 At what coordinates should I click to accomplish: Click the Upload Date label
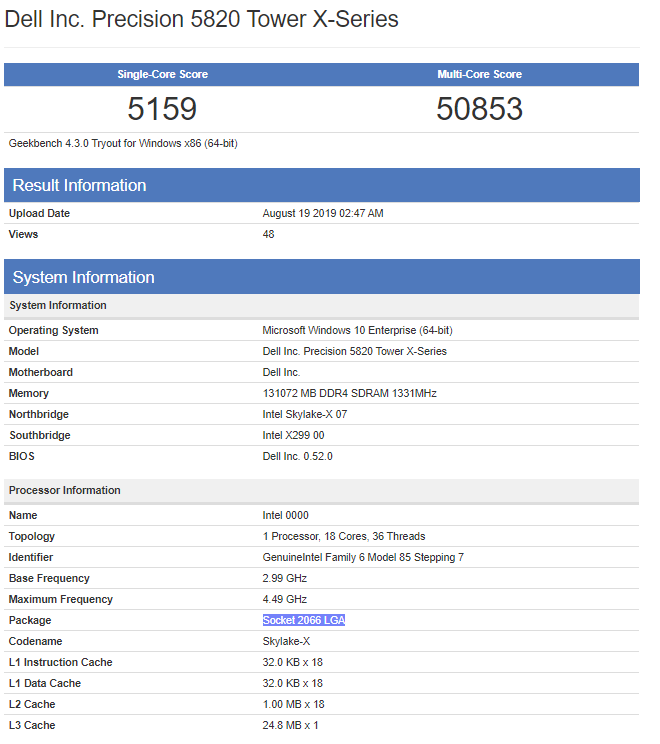click(x=39, y=214)
